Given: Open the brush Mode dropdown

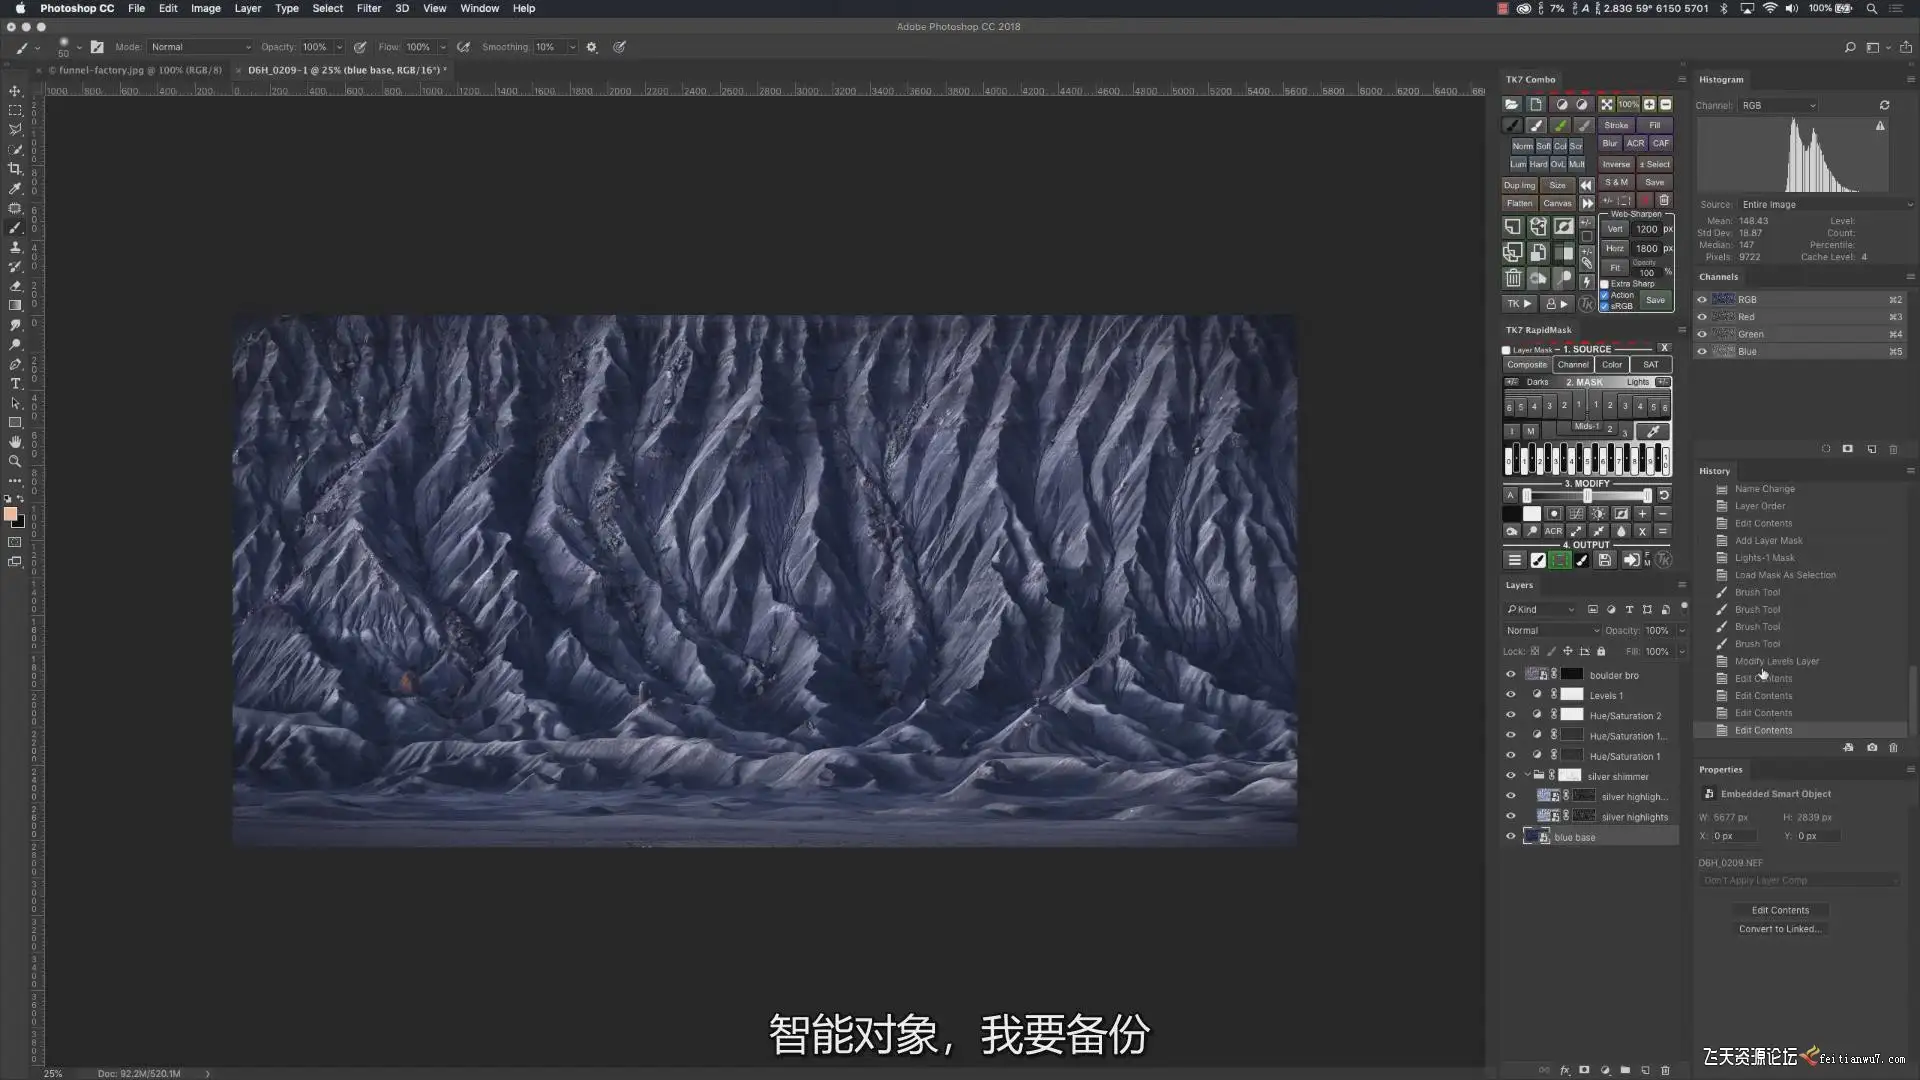Looking at the screenshot, I should tap(200, 47).
